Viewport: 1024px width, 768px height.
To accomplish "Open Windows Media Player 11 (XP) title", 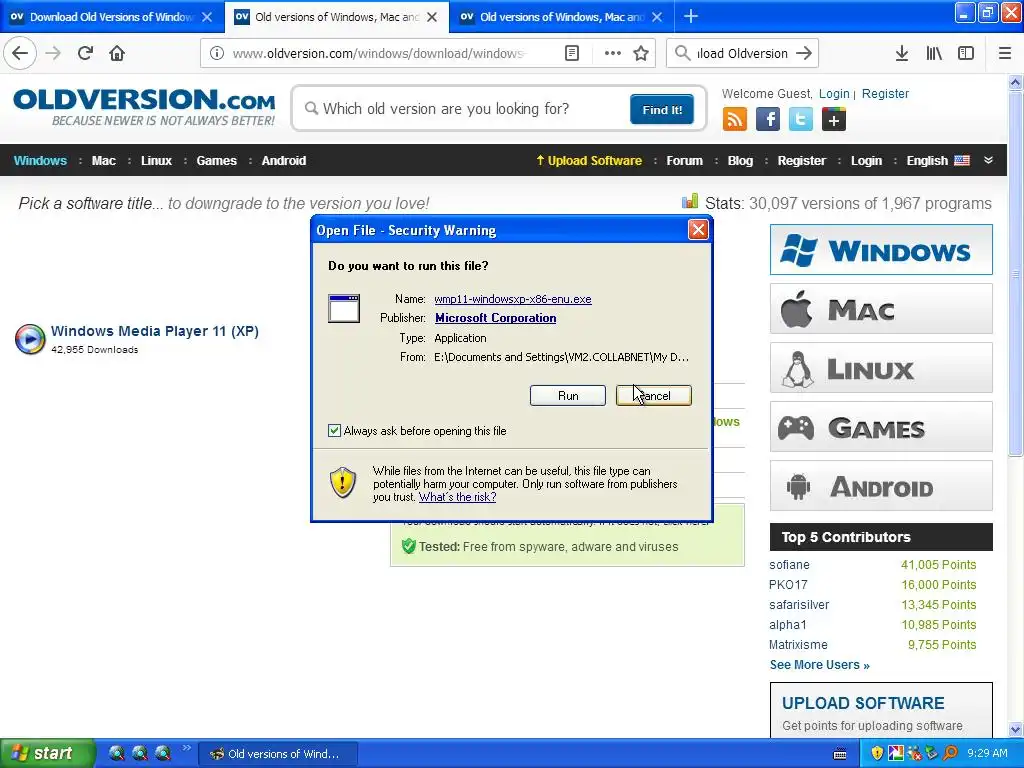I will point(155,331).
